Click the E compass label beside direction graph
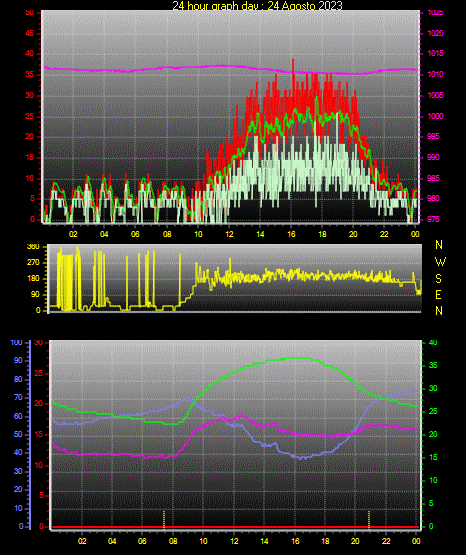Viewport: 466px width, 555px height. click(x=438, y=294)
